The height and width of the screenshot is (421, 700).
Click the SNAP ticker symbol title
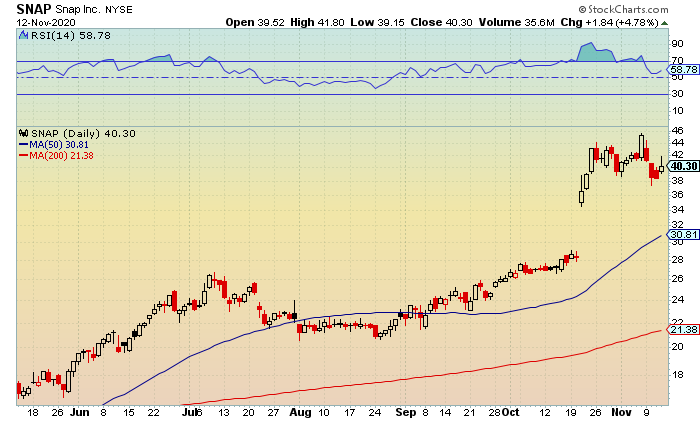click(34, 9)
